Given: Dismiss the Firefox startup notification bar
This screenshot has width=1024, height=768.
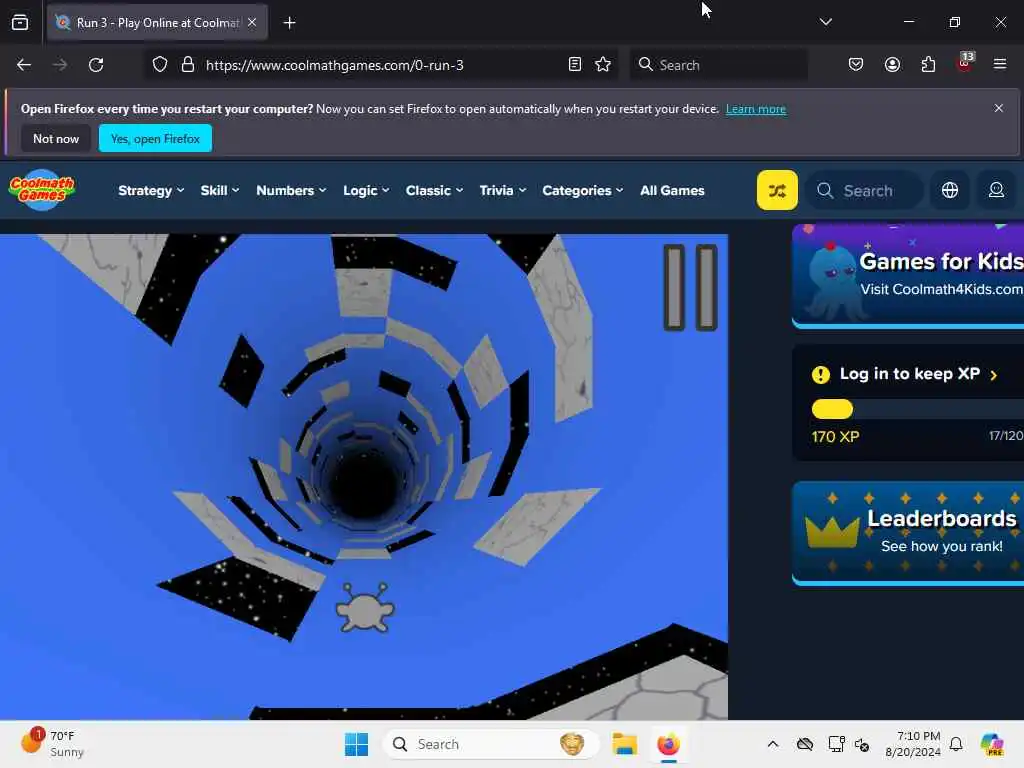Looking at the screenshot, I should (x=999, y=108).
